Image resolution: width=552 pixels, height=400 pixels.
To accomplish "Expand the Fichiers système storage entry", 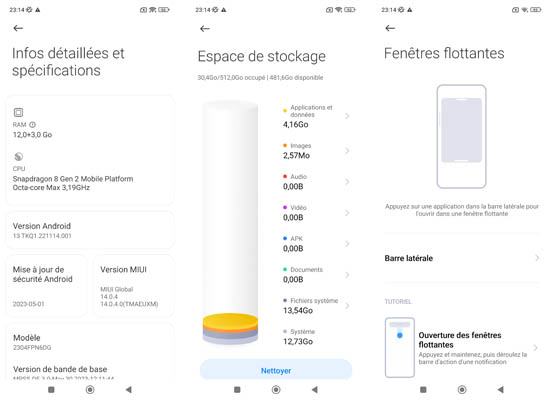I will coord(316,306).
